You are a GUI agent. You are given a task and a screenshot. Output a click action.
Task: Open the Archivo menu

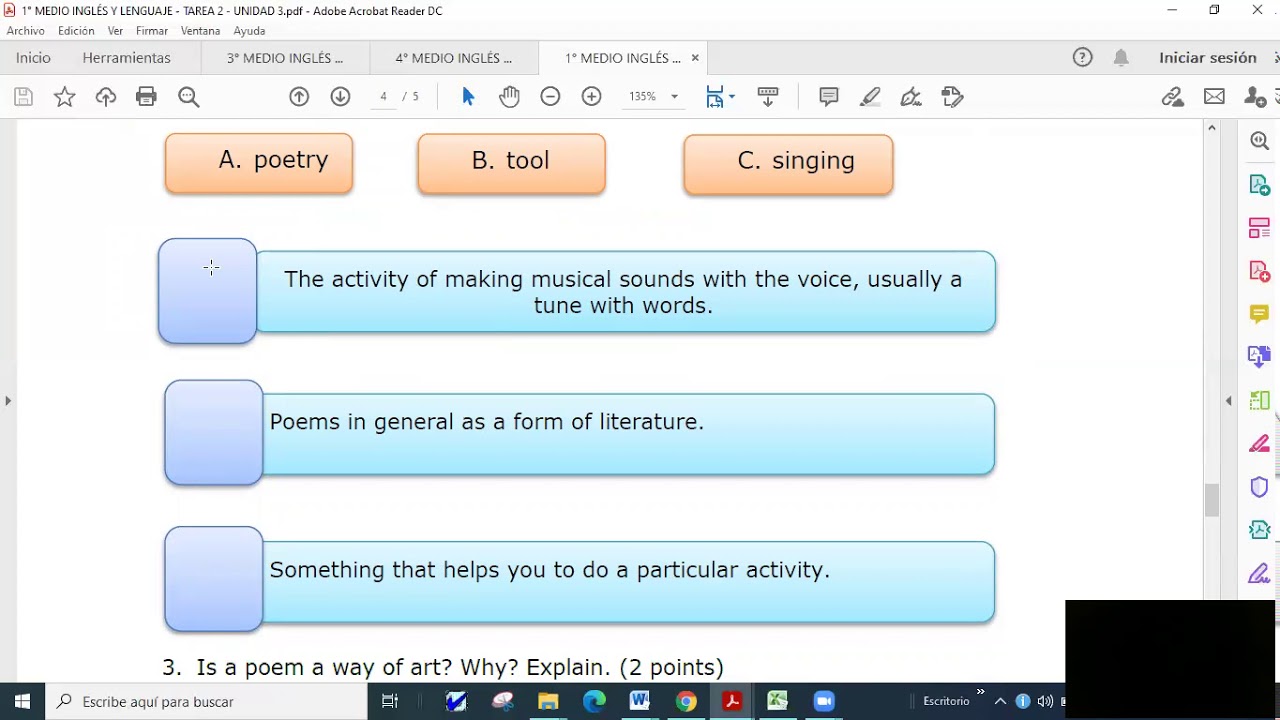click(26, 31)
